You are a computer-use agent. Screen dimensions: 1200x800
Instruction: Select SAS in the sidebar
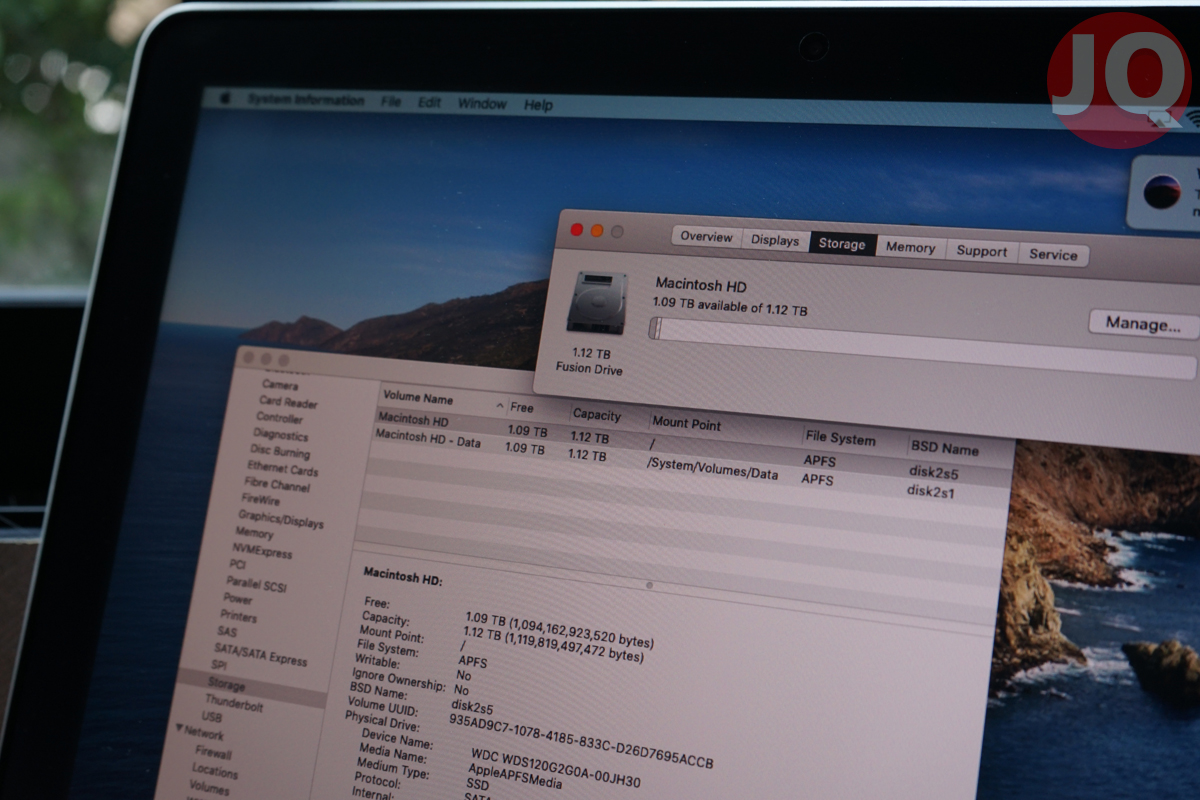click(227, 631)
